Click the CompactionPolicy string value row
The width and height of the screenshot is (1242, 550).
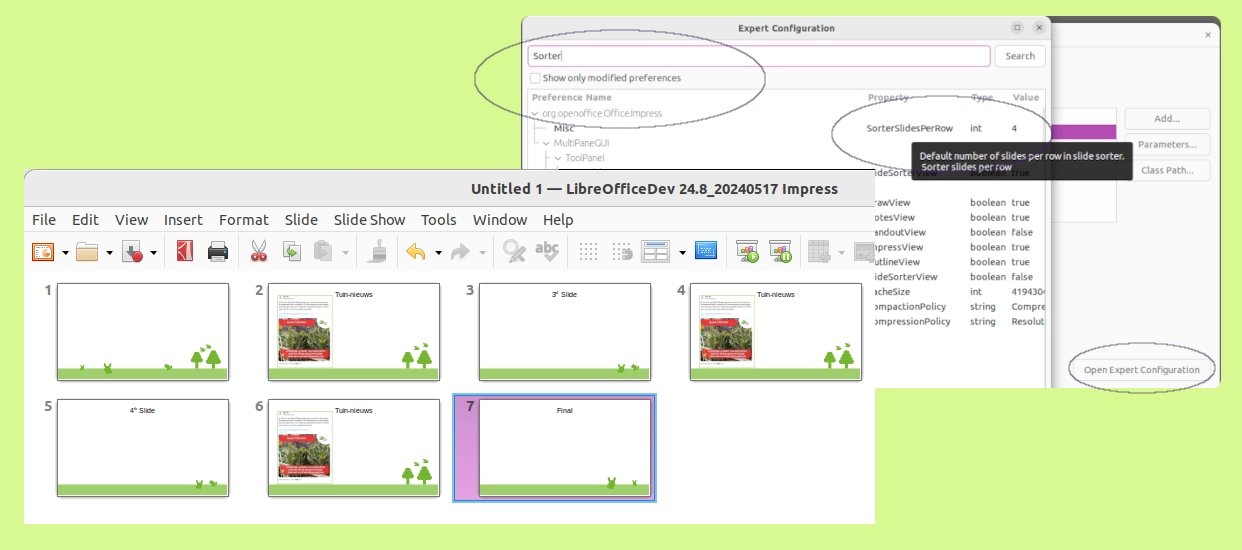958,307
